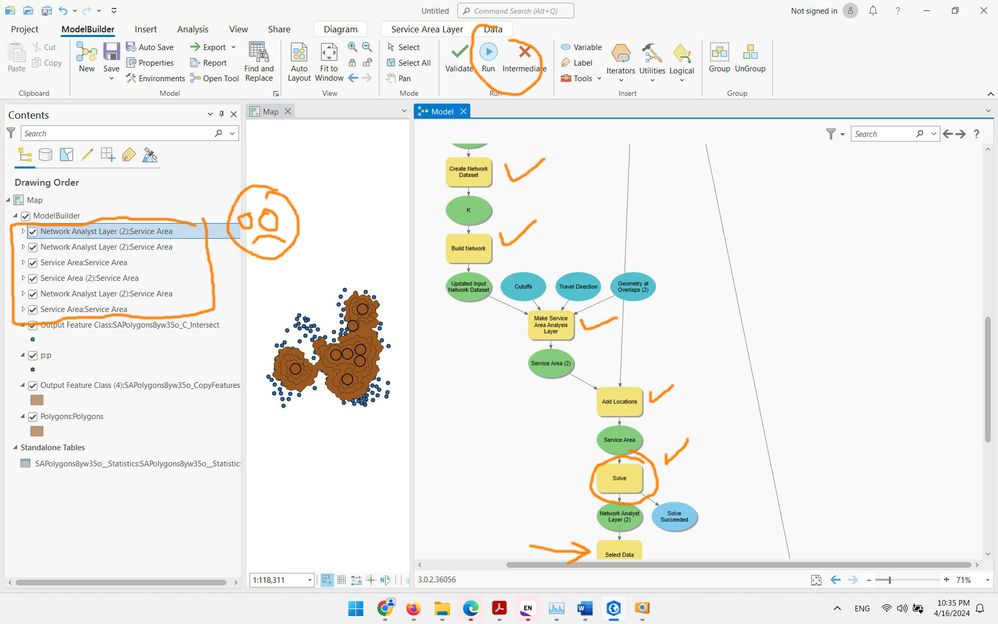Adjust the model zoom slider handle
Screen dimensions: 998x624
coord(890,580)
